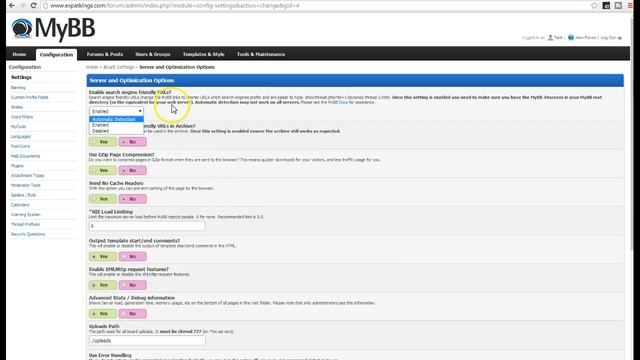Click the Log Out link
Screen dimensions: 640x360
tap(608, 38)
